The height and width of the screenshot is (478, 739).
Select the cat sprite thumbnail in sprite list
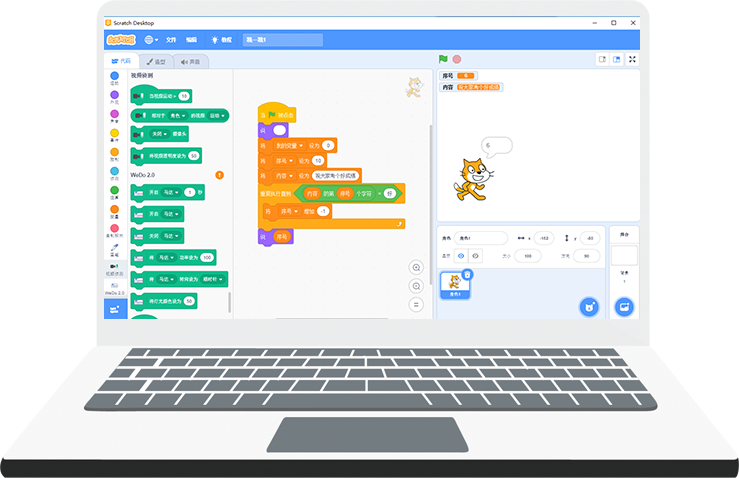pyautogui.click(x=455, y=285)
